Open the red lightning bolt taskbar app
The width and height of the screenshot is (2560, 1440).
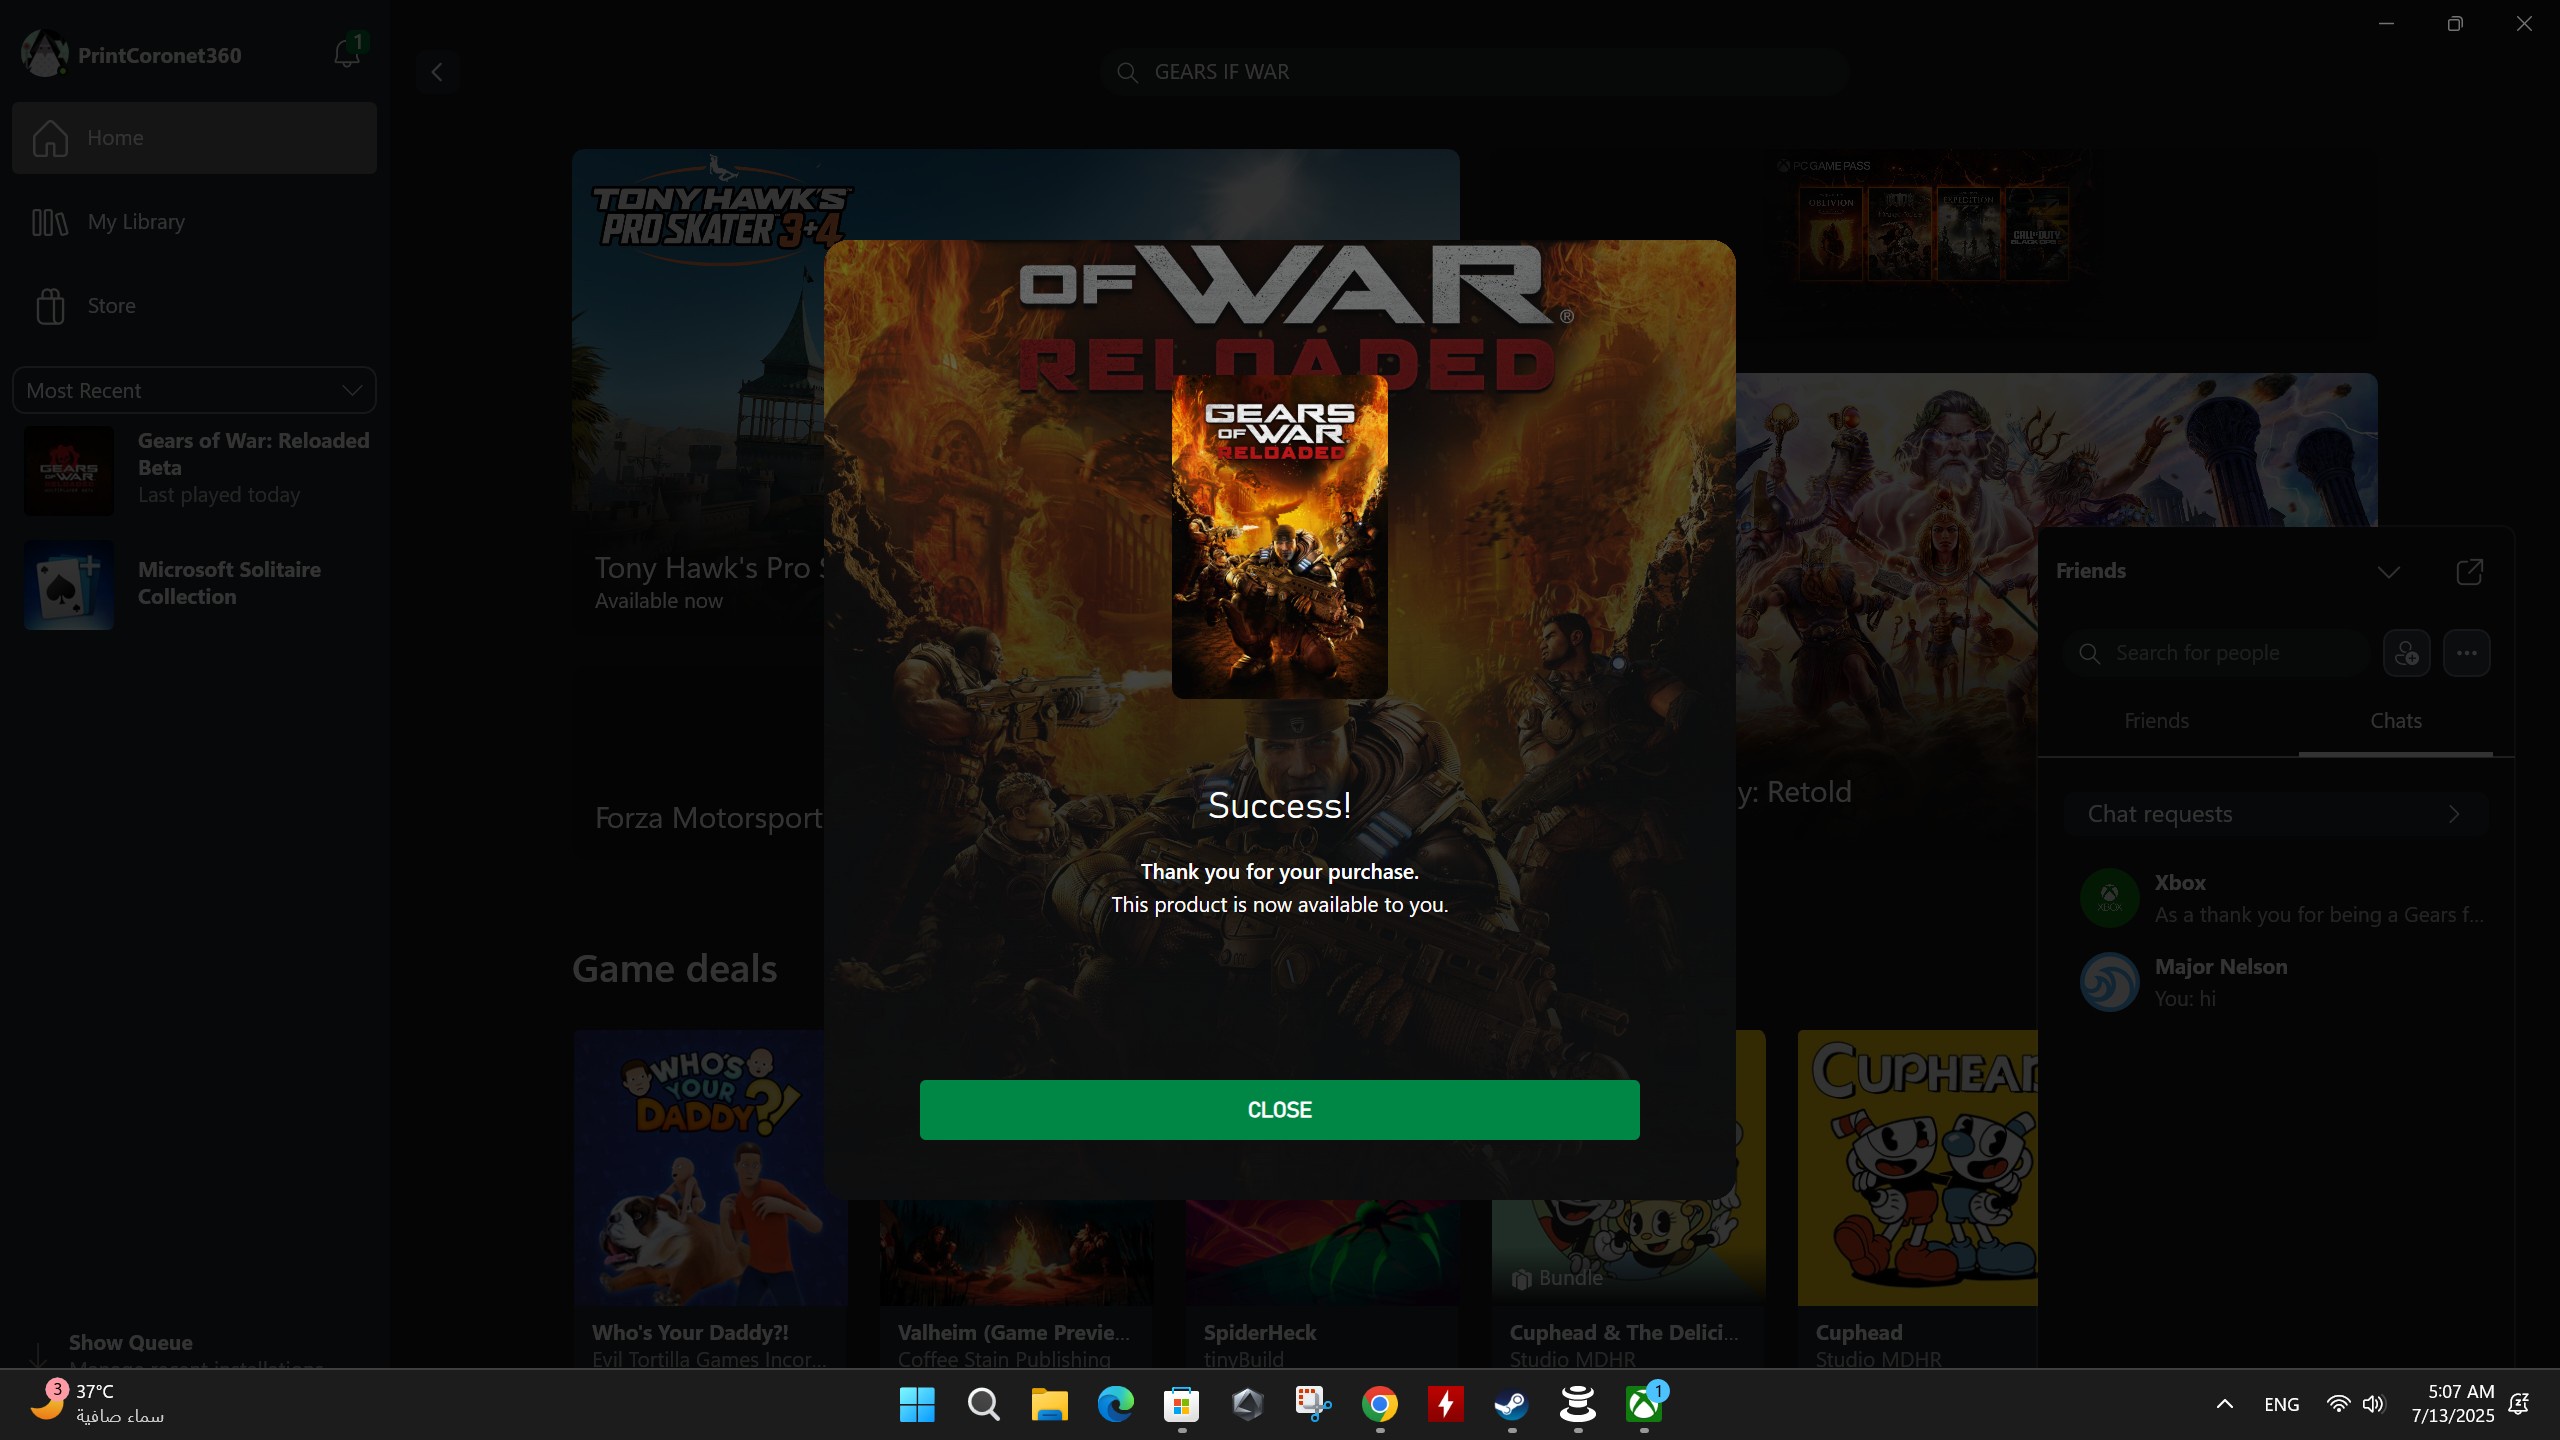[1445, 1404]
